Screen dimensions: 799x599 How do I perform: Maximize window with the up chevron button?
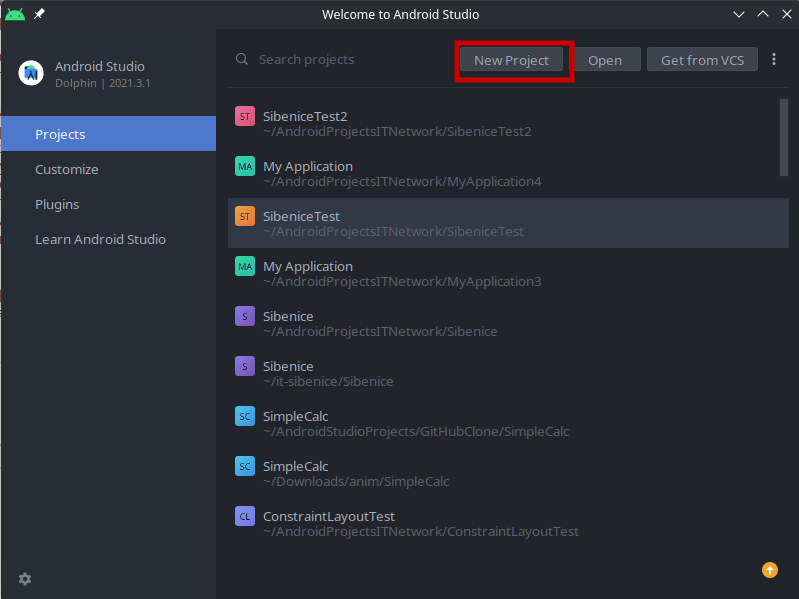tap(762, 14)
